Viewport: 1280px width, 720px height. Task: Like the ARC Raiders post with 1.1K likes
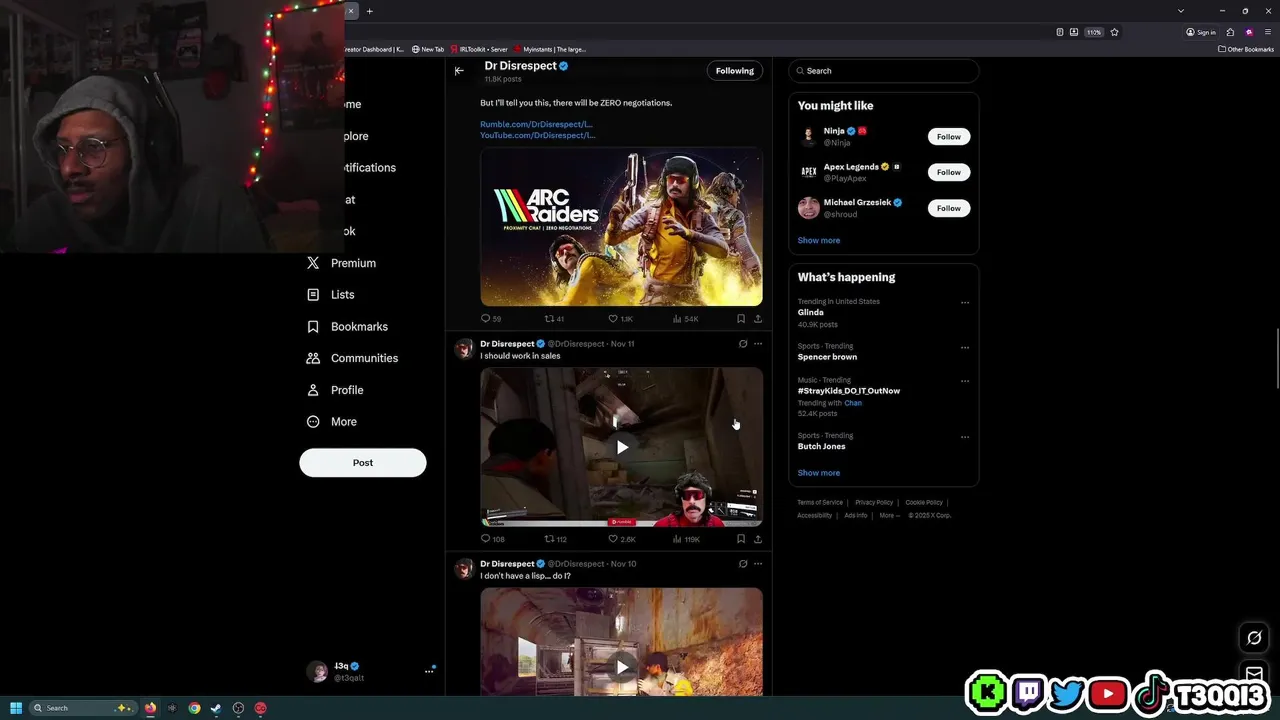(x=620, y=319)
